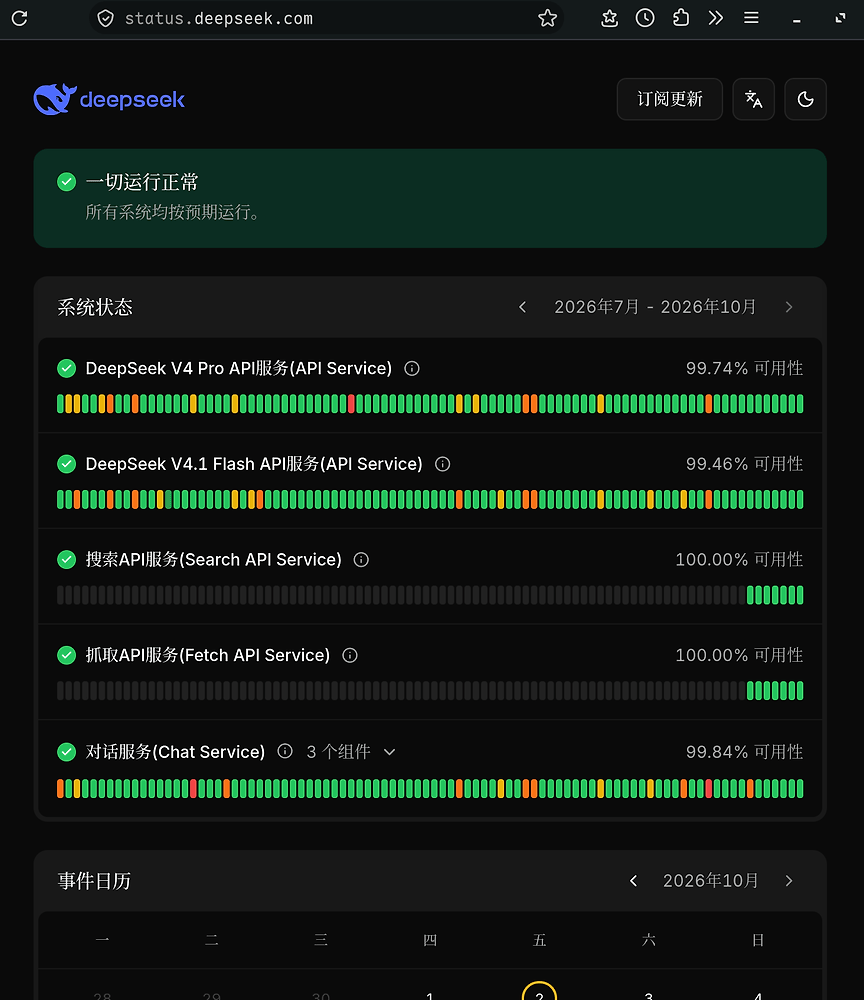864x1000 pixels.
Task: Click the 一切运行正常 status heading
Action: coord(142,182)
